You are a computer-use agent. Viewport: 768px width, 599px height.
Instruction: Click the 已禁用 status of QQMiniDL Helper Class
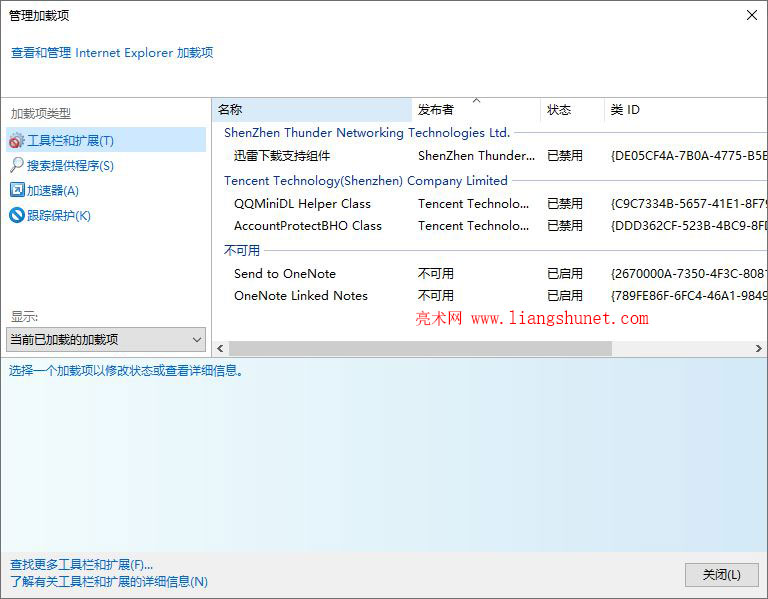(x=565, y=204)
